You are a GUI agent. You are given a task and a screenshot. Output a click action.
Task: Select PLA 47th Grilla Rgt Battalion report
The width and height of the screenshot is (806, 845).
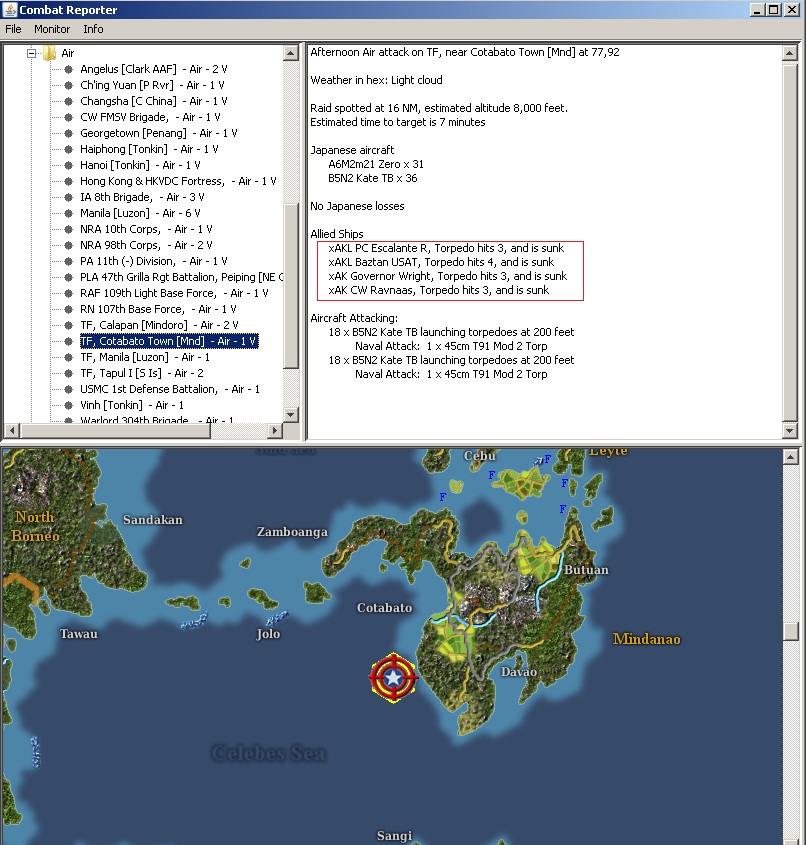point(182,277)
